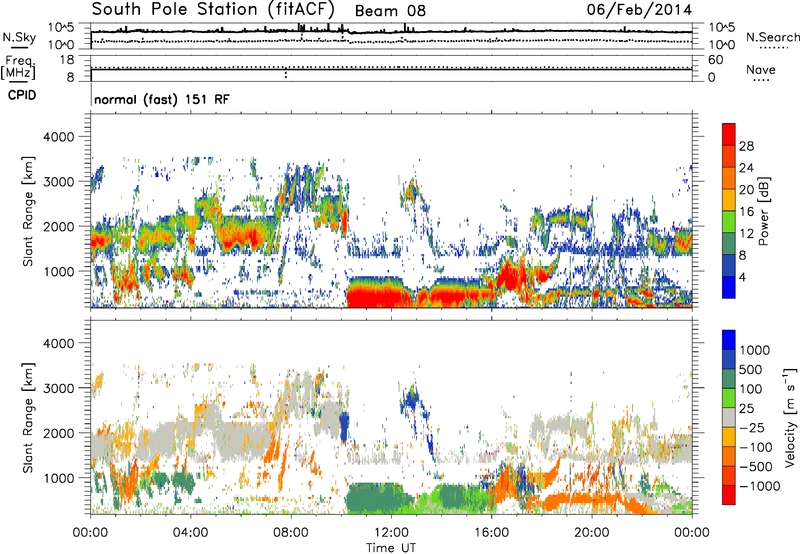The image size is (800, 554).
Task: Click the 'CPID' label
Action: coord(22,95)
